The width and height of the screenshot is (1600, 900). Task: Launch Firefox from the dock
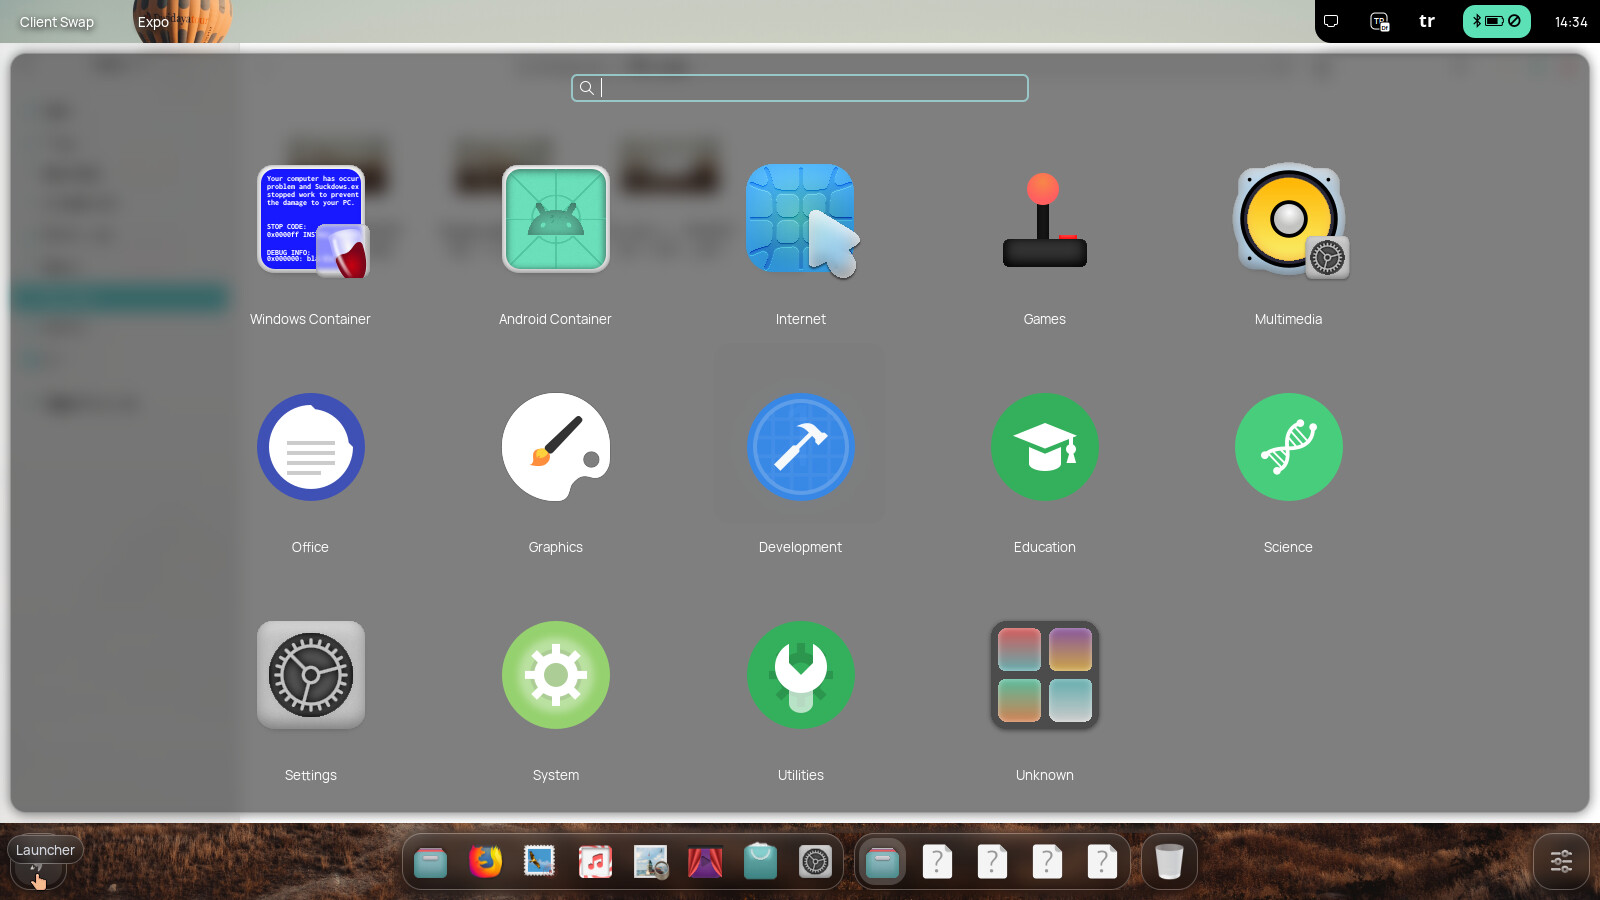(x=485, y=861)
